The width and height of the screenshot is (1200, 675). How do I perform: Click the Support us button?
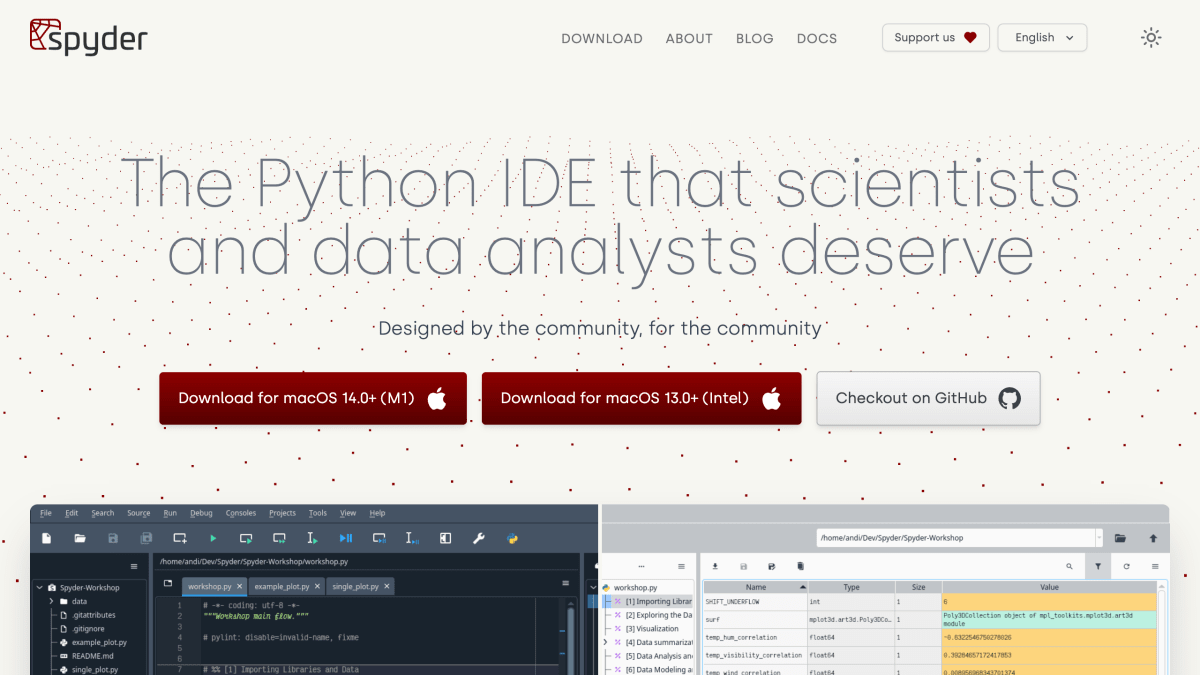click(x=936, y=38)
